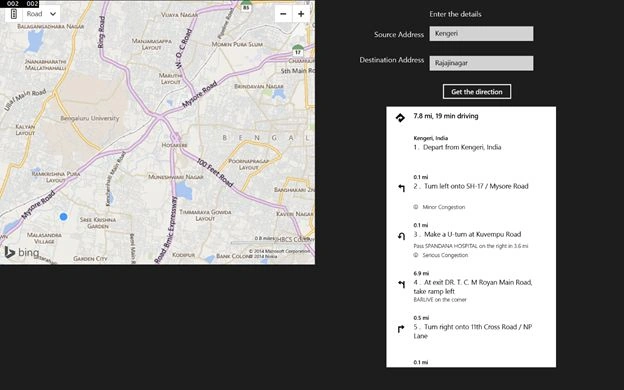Select step 5 Turn right onto 11th Cross Road

click(473, 331)
